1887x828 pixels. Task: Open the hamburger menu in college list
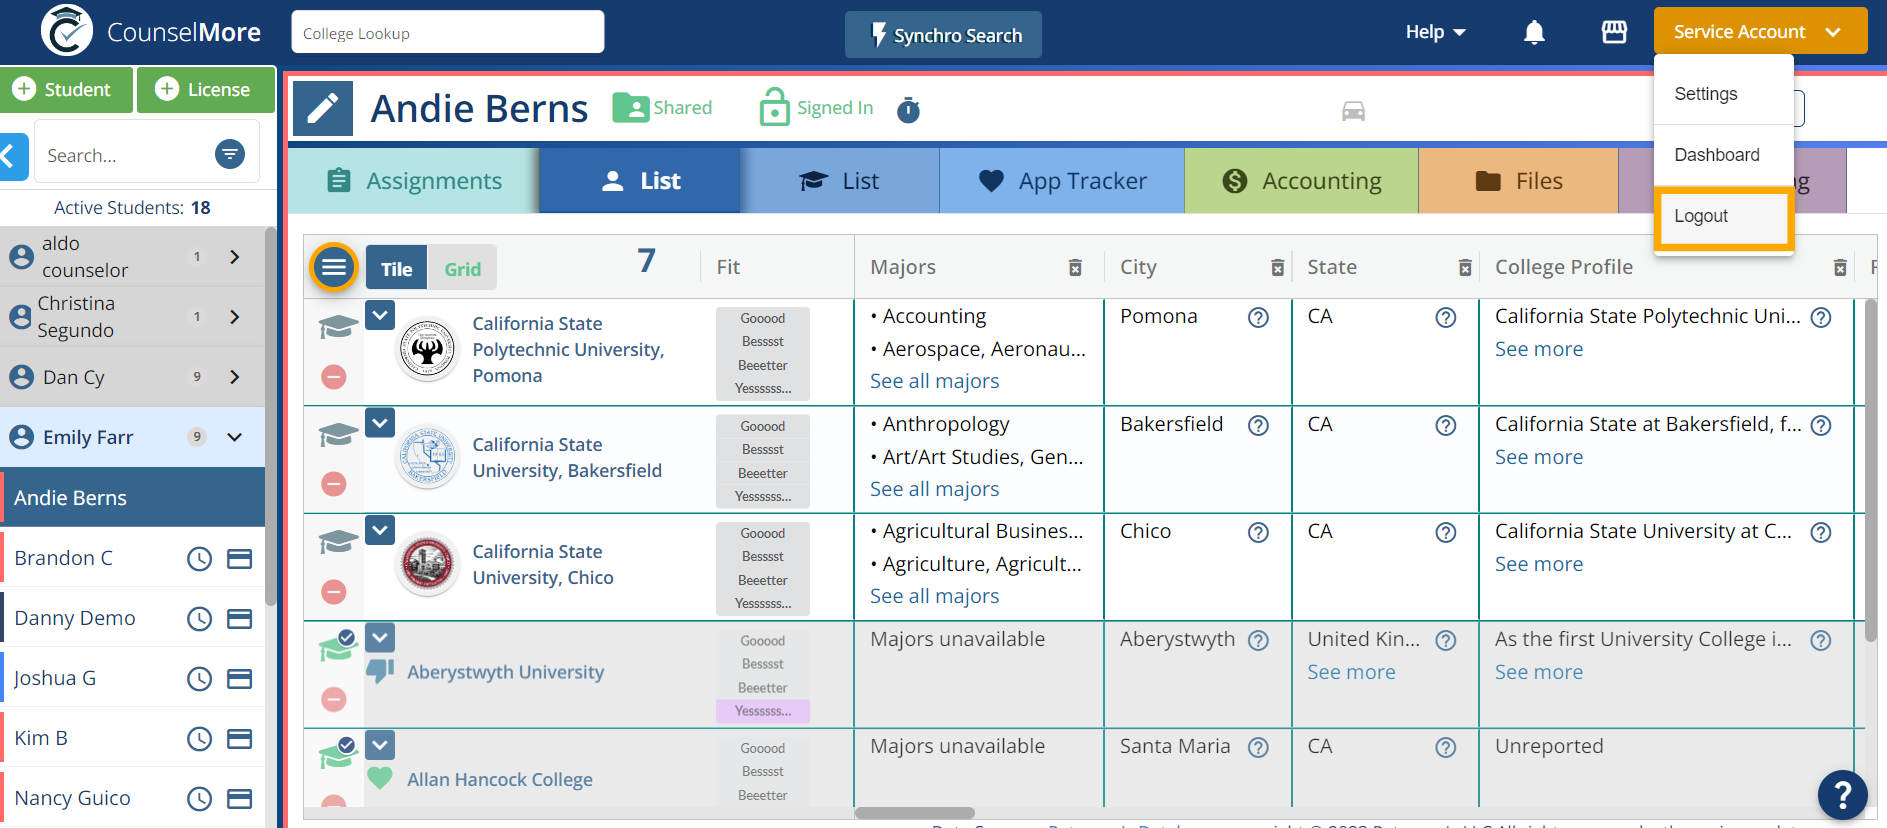pos(334,267)
